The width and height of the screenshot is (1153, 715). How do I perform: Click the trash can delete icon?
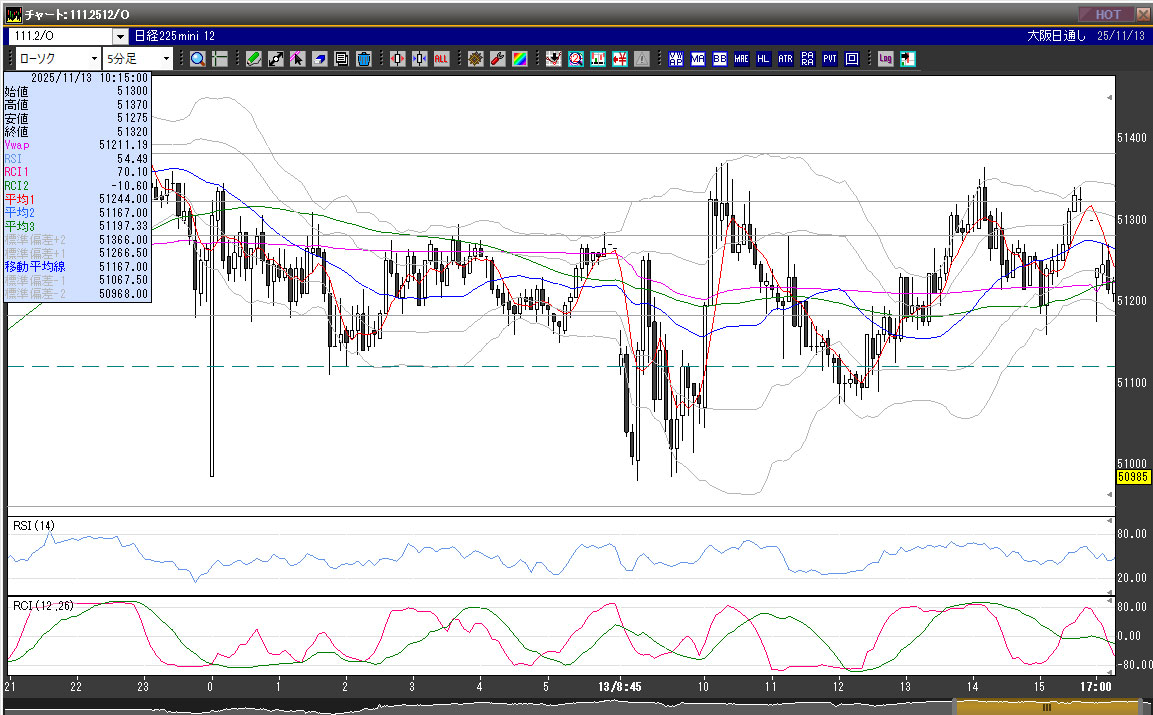pyautogui.click(x=364, y=59)
